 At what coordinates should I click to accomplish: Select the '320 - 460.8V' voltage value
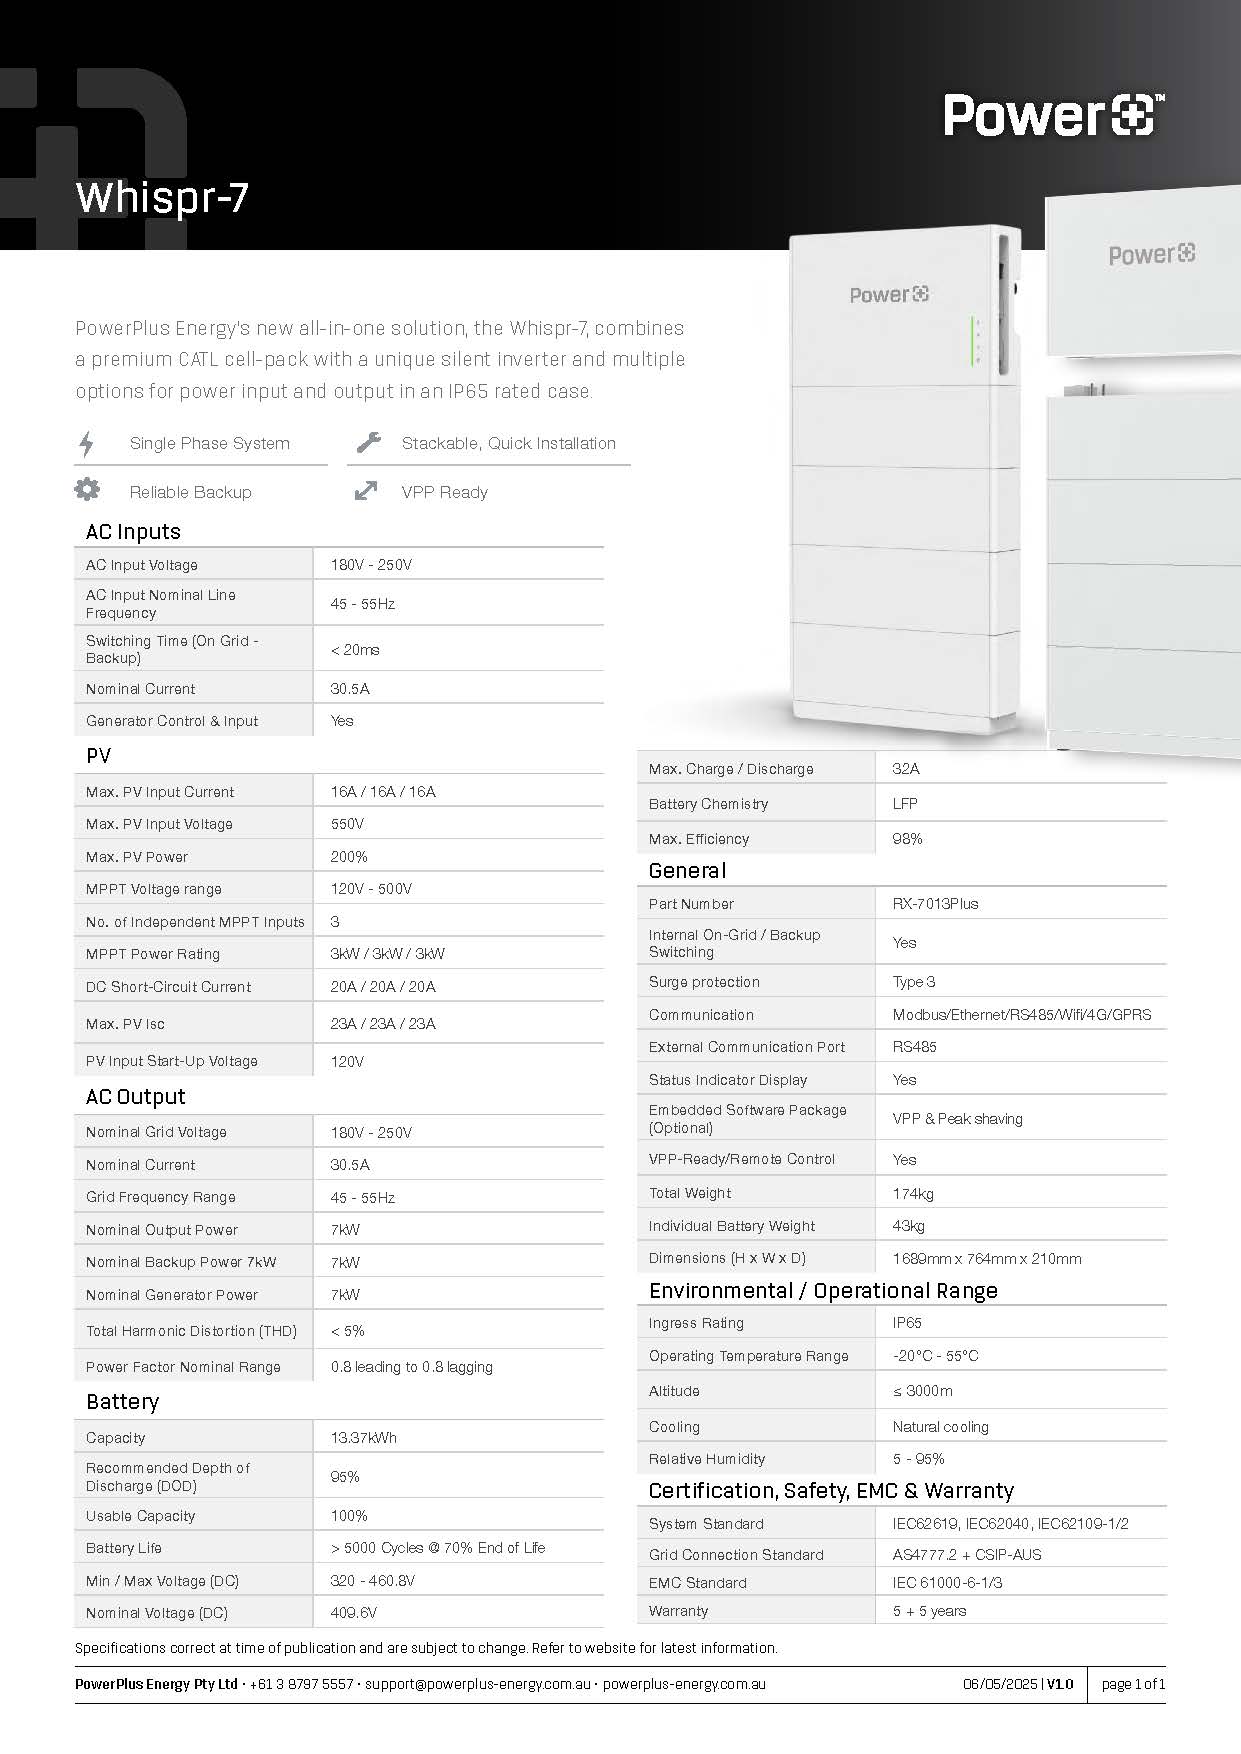(373, 1581)
